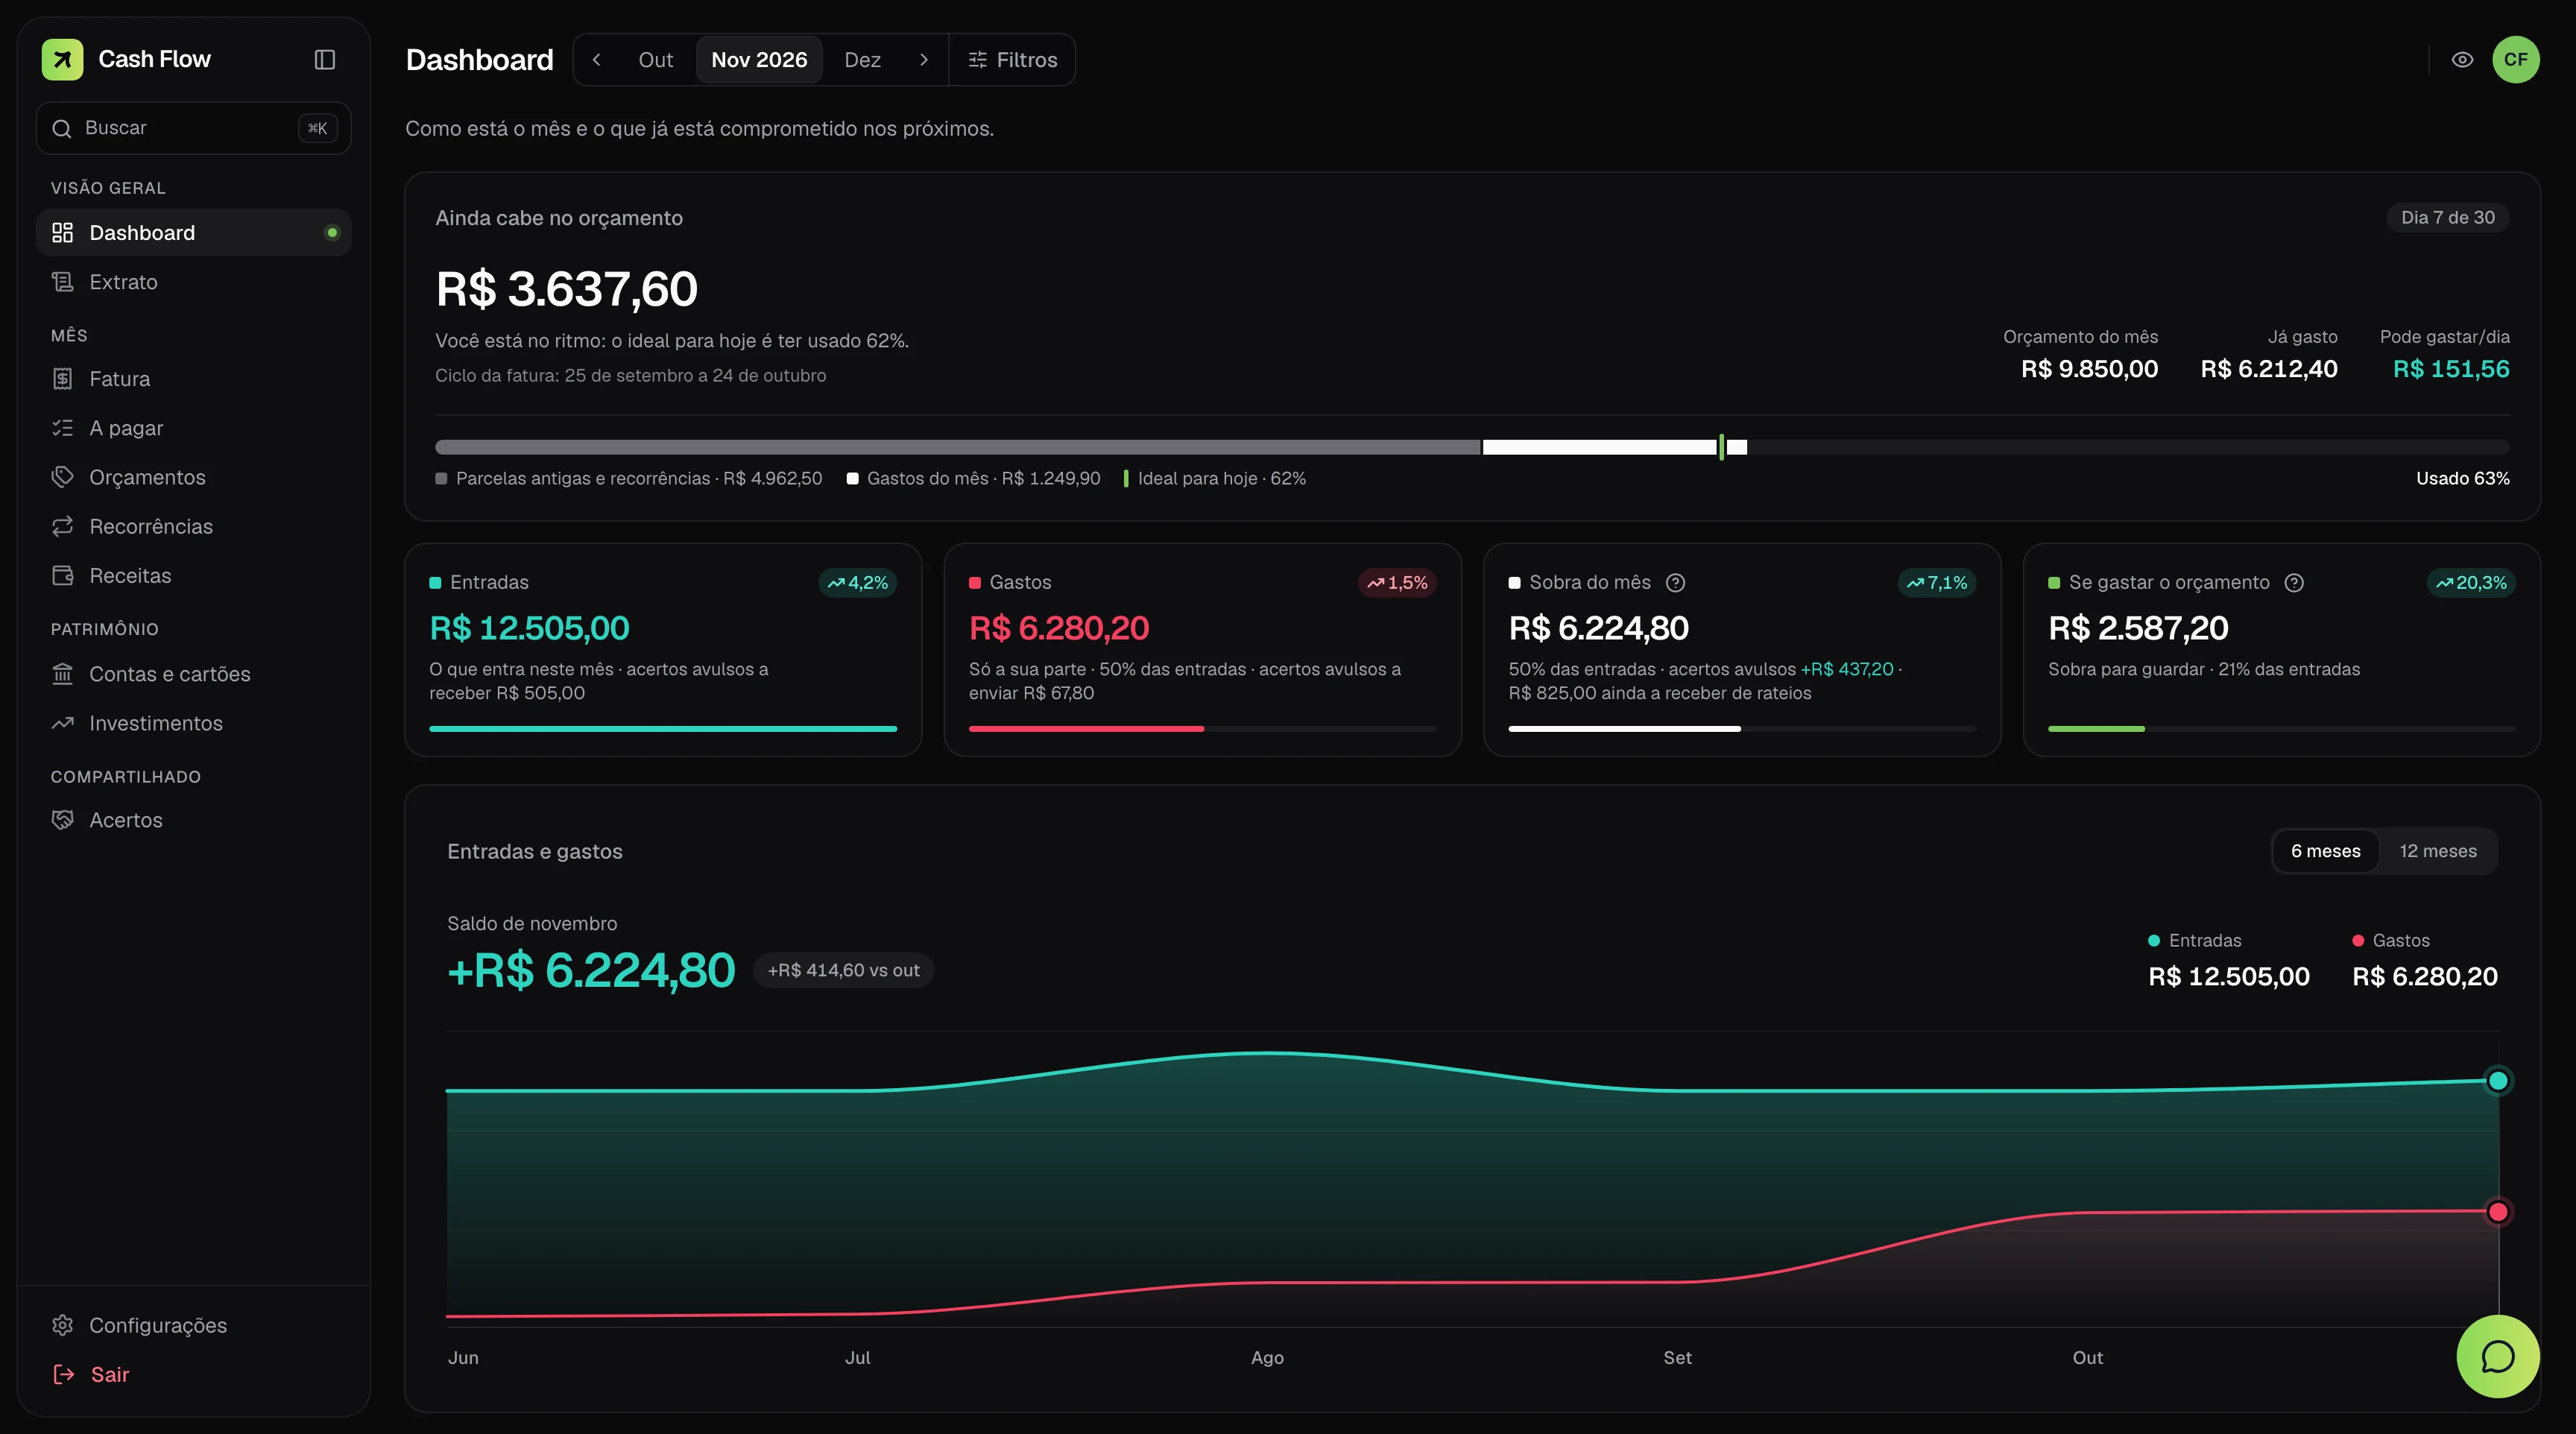Image resolution: width=2576 pixels, height=1434 pixels.
Task: Click the A pagar checklist icon
Action: pos(62,428)
